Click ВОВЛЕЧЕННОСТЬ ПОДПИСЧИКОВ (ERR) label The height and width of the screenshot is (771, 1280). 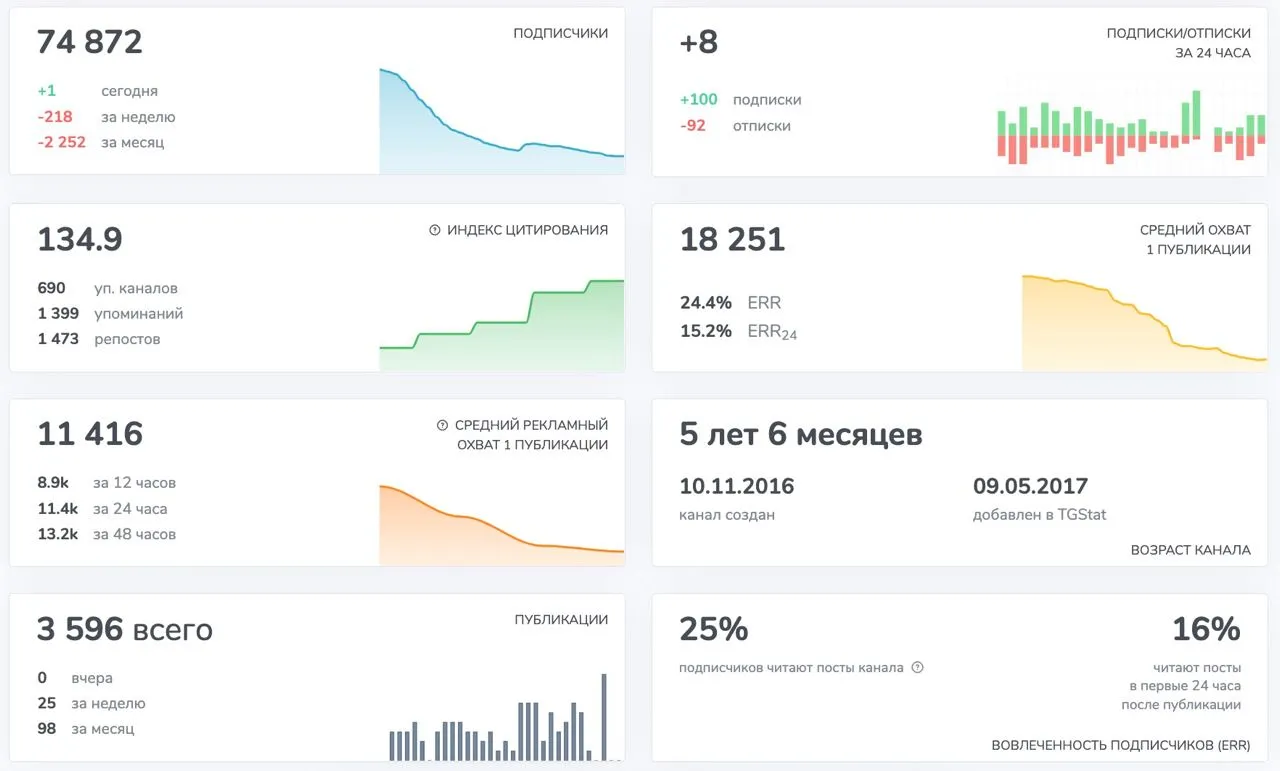(1121, 745)
